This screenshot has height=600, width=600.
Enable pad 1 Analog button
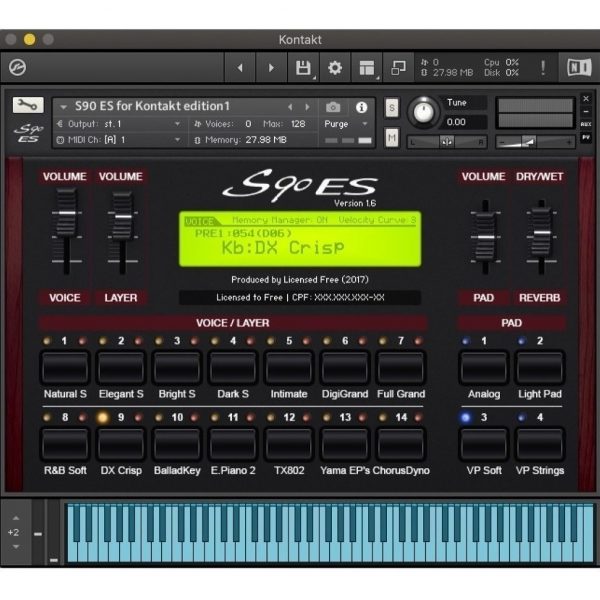click(484, 368)
